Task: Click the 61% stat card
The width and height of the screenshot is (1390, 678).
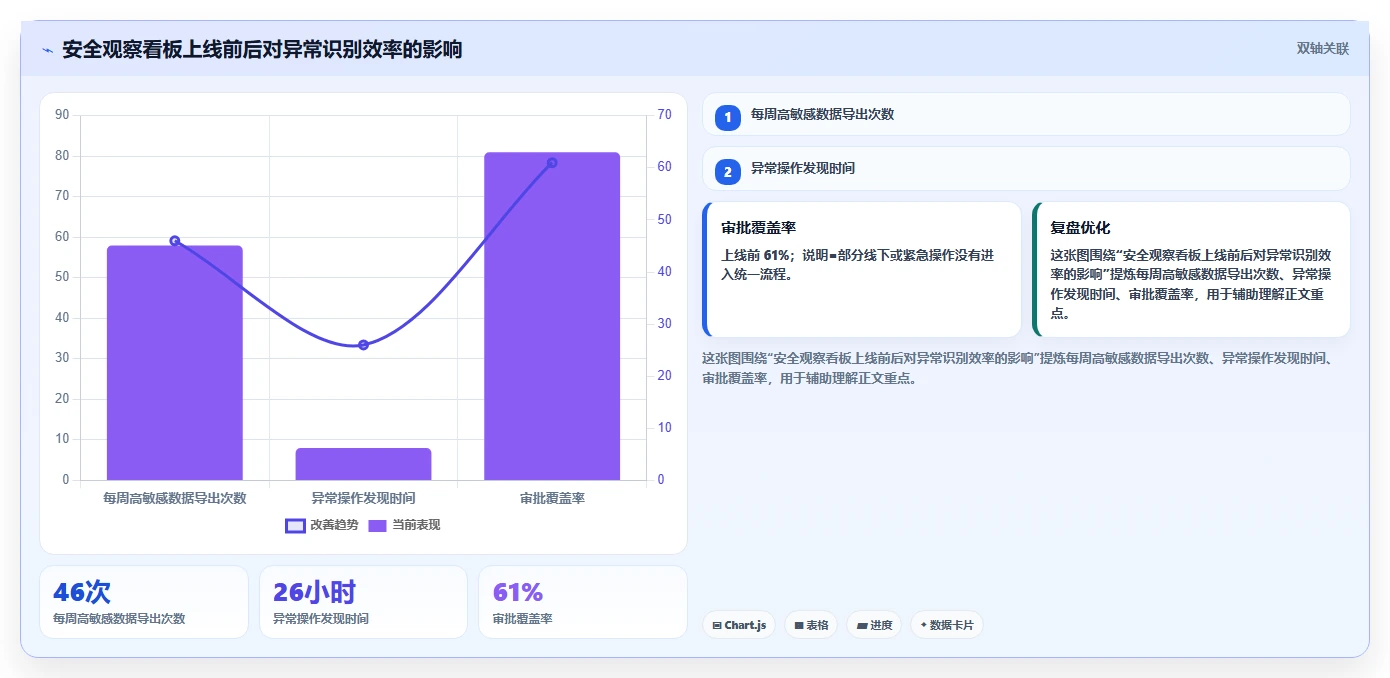Action: coord(583,602)
